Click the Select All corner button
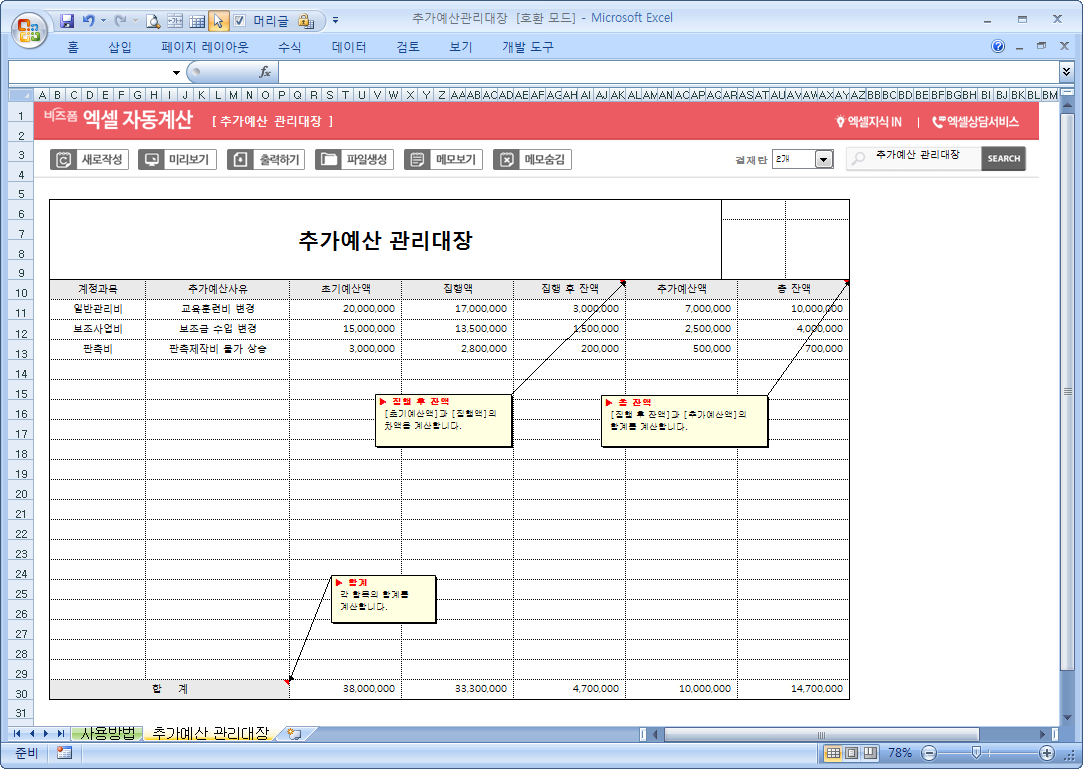Screen dimensions: 1083x769 tap(21, 95)
